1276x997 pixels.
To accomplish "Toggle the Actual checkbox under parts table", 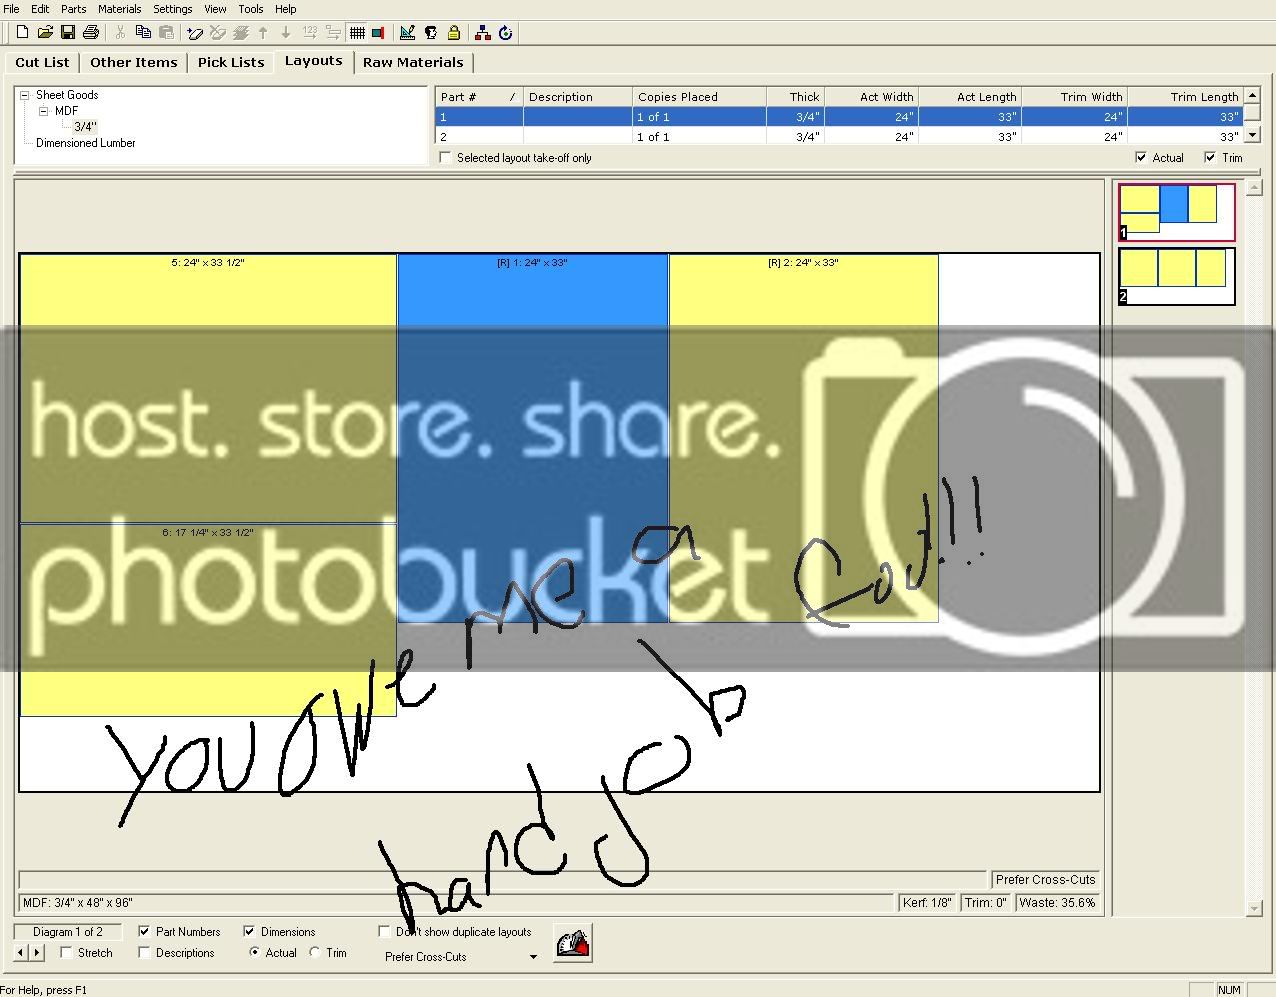I will coord(1141,158).
